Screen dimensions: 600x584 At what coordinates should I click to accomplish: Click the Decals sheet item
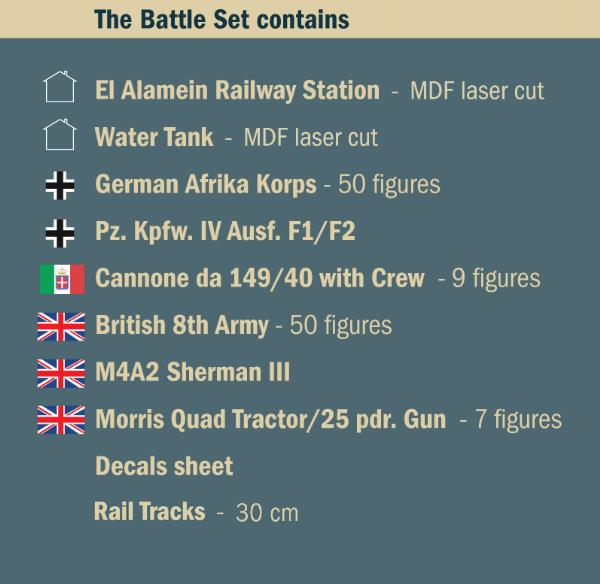click(x=164, y=466)
